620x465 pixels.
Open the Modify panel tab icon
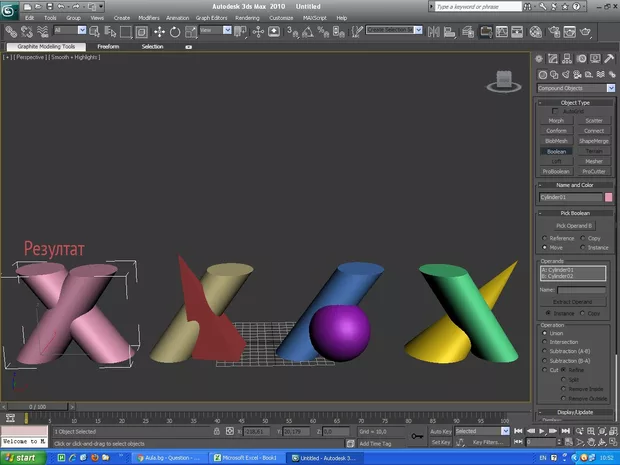[554, 60]
